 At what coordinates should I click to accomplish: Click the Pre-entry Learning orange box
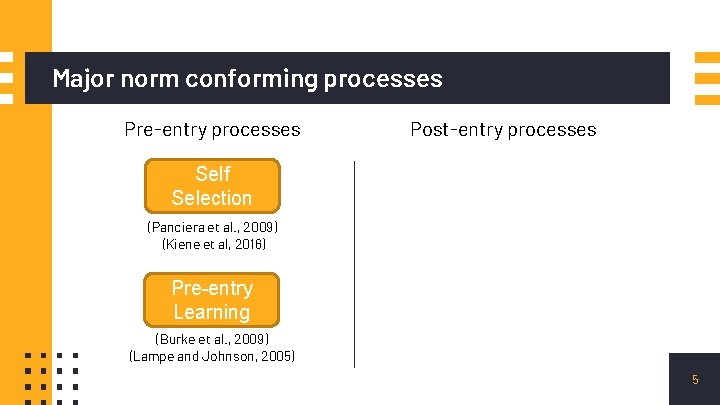click(x=212, y=300)
